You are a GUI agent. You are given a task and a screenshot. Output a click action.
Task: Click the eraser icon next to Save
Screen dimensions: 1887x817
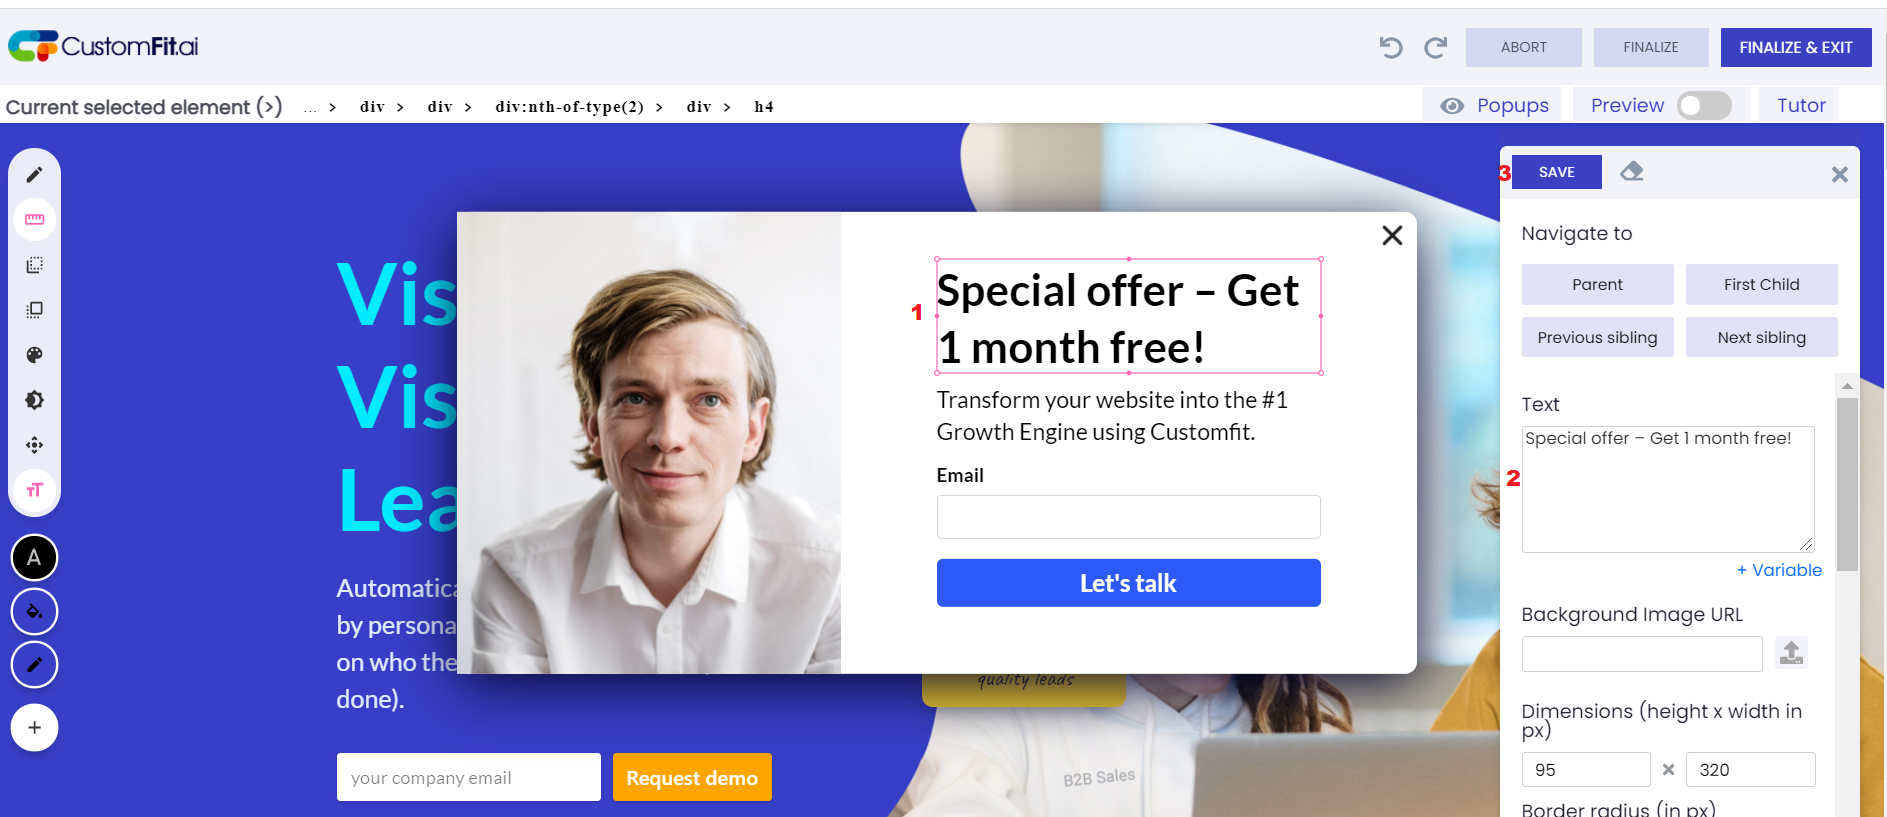point(1632,171)
